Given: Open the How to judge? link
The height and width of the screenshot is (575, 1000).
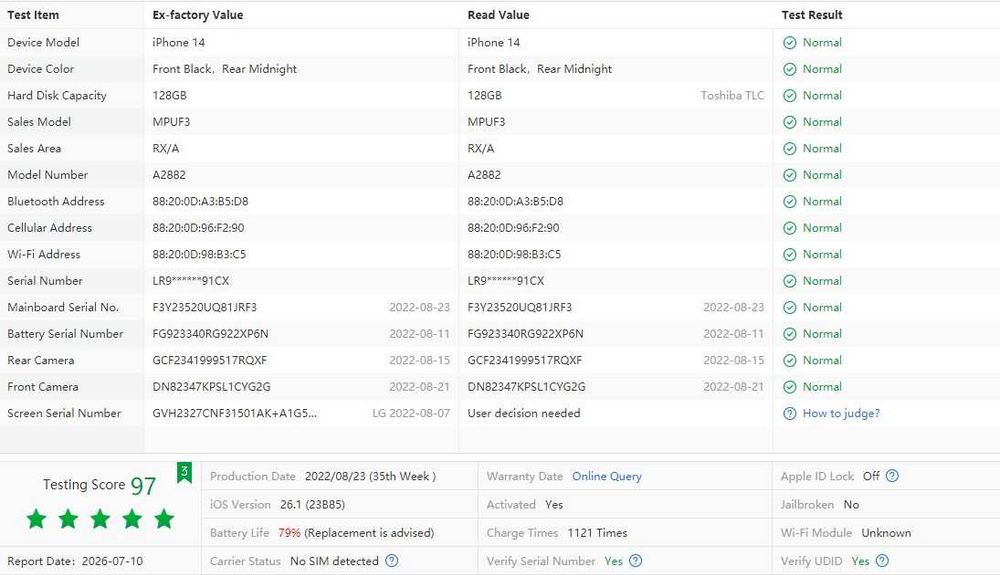Looking at the screenshot, I should click(841, 413).
